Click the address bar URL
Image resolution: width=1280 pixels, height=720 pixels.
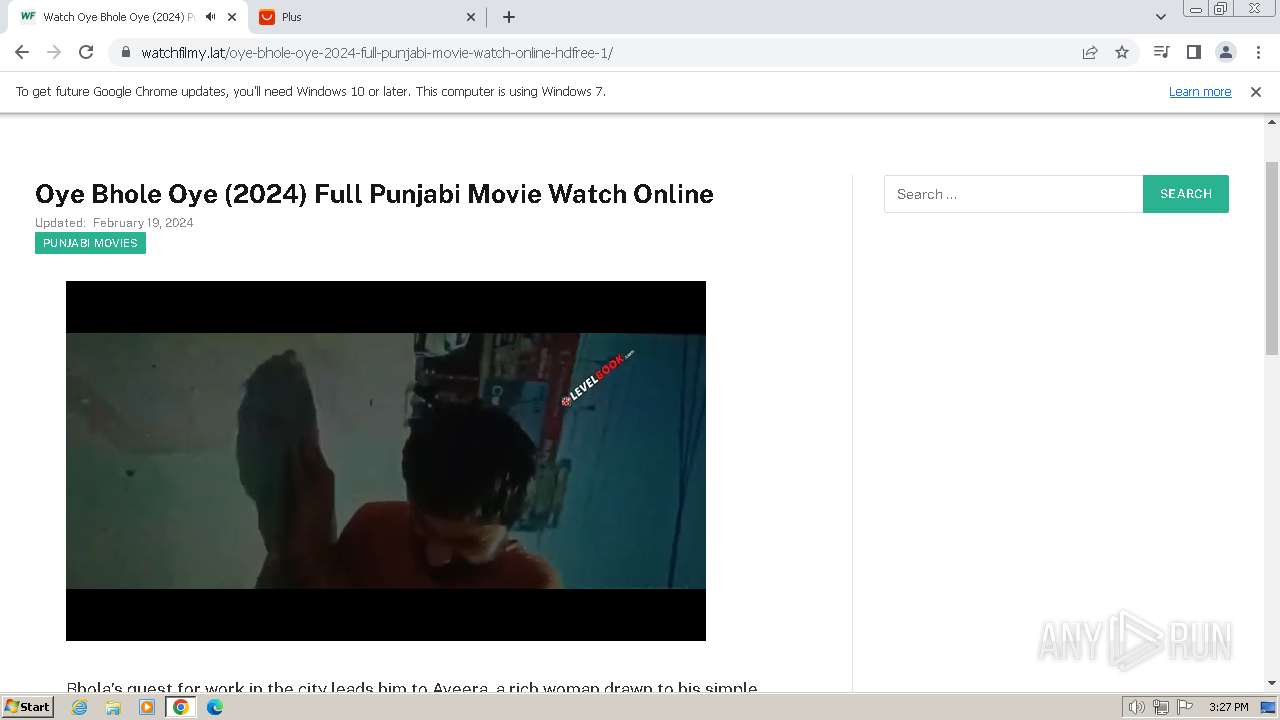pos(376,53)
